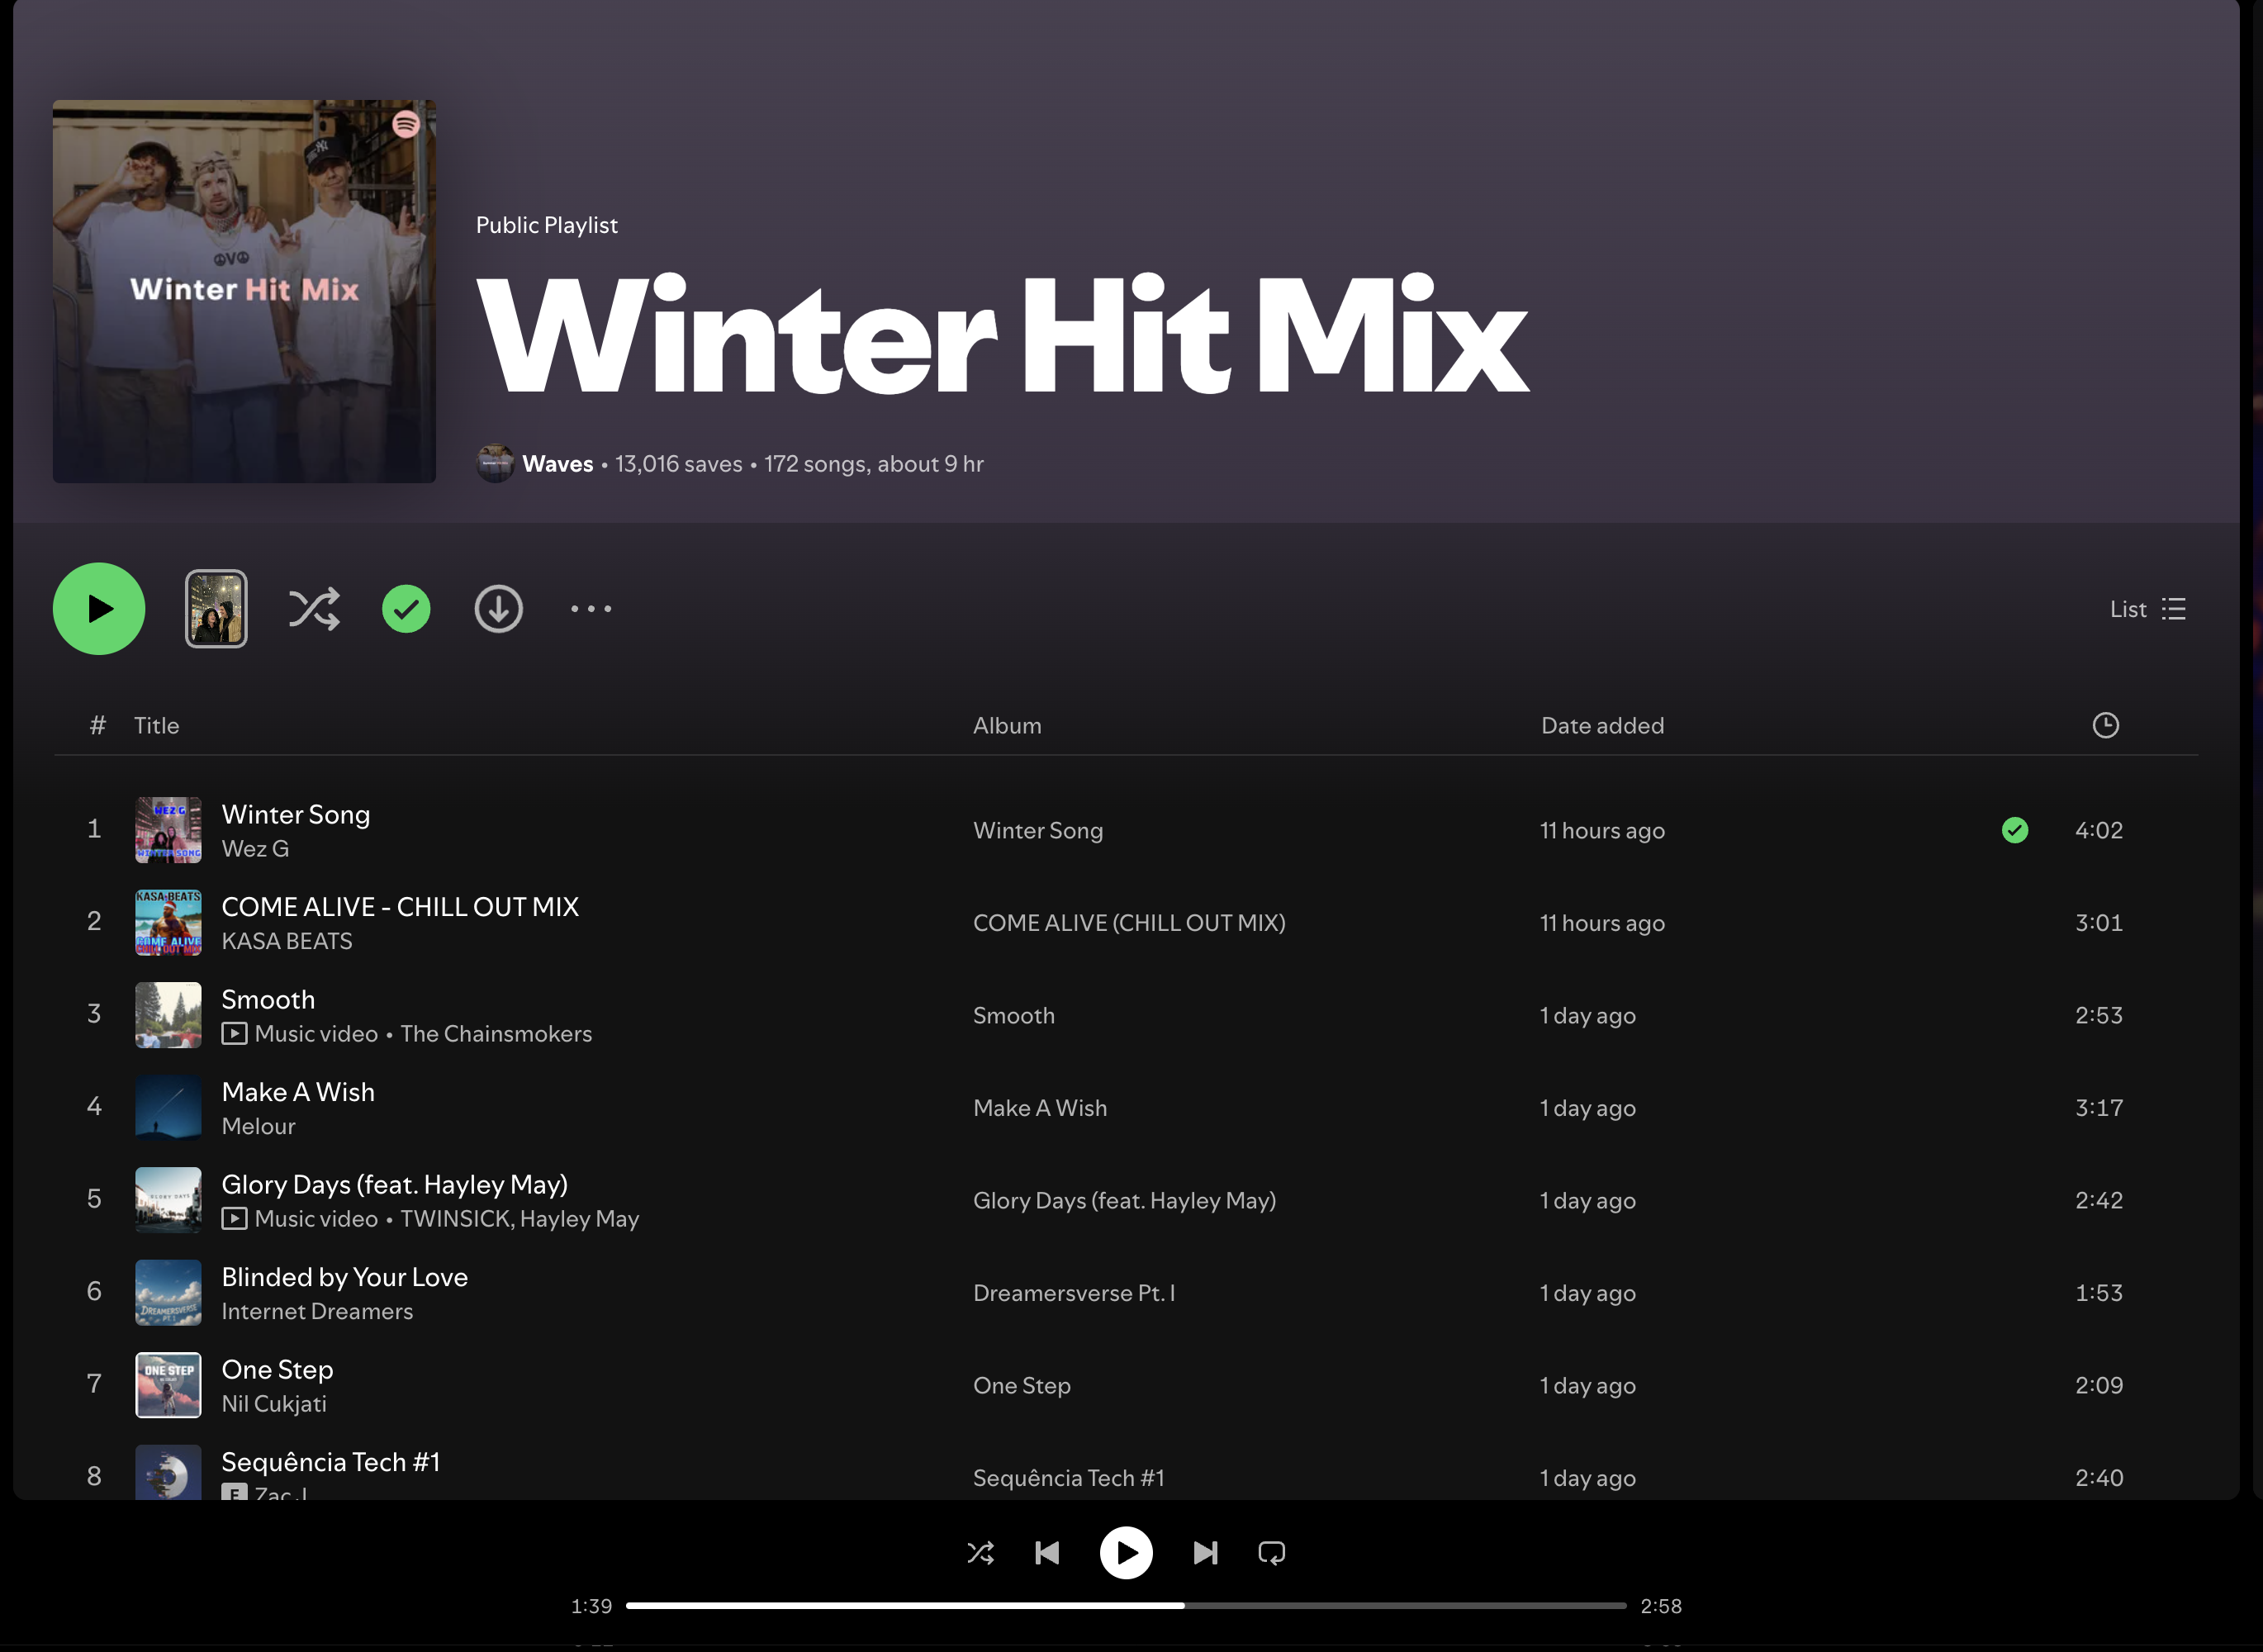Sort by the Title column header
The image size is (2263, 1652).
(x=157, y=726)
